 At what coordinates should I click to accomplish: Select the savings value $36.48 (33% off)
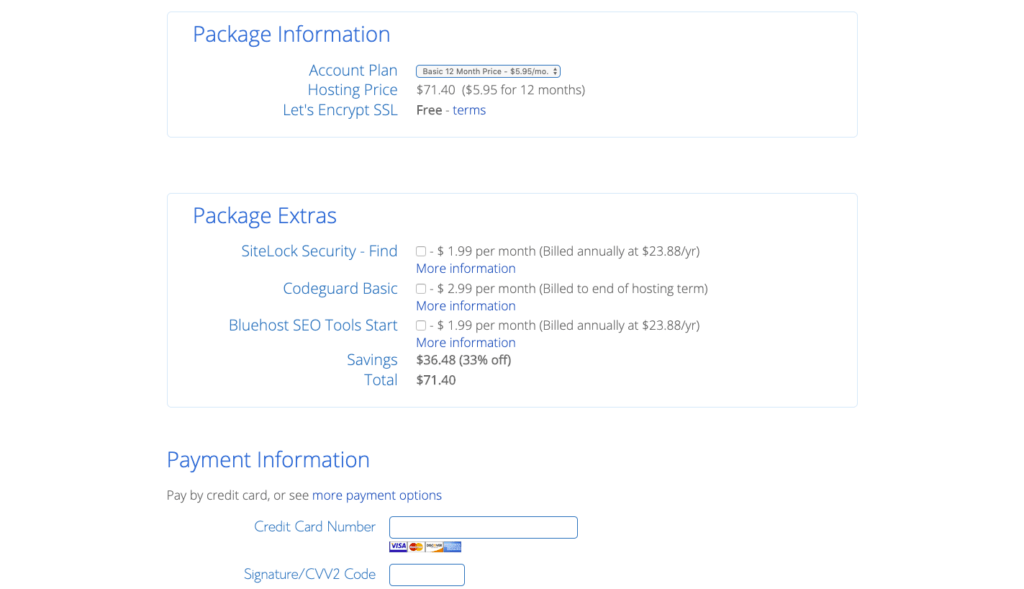pos(464,360)
